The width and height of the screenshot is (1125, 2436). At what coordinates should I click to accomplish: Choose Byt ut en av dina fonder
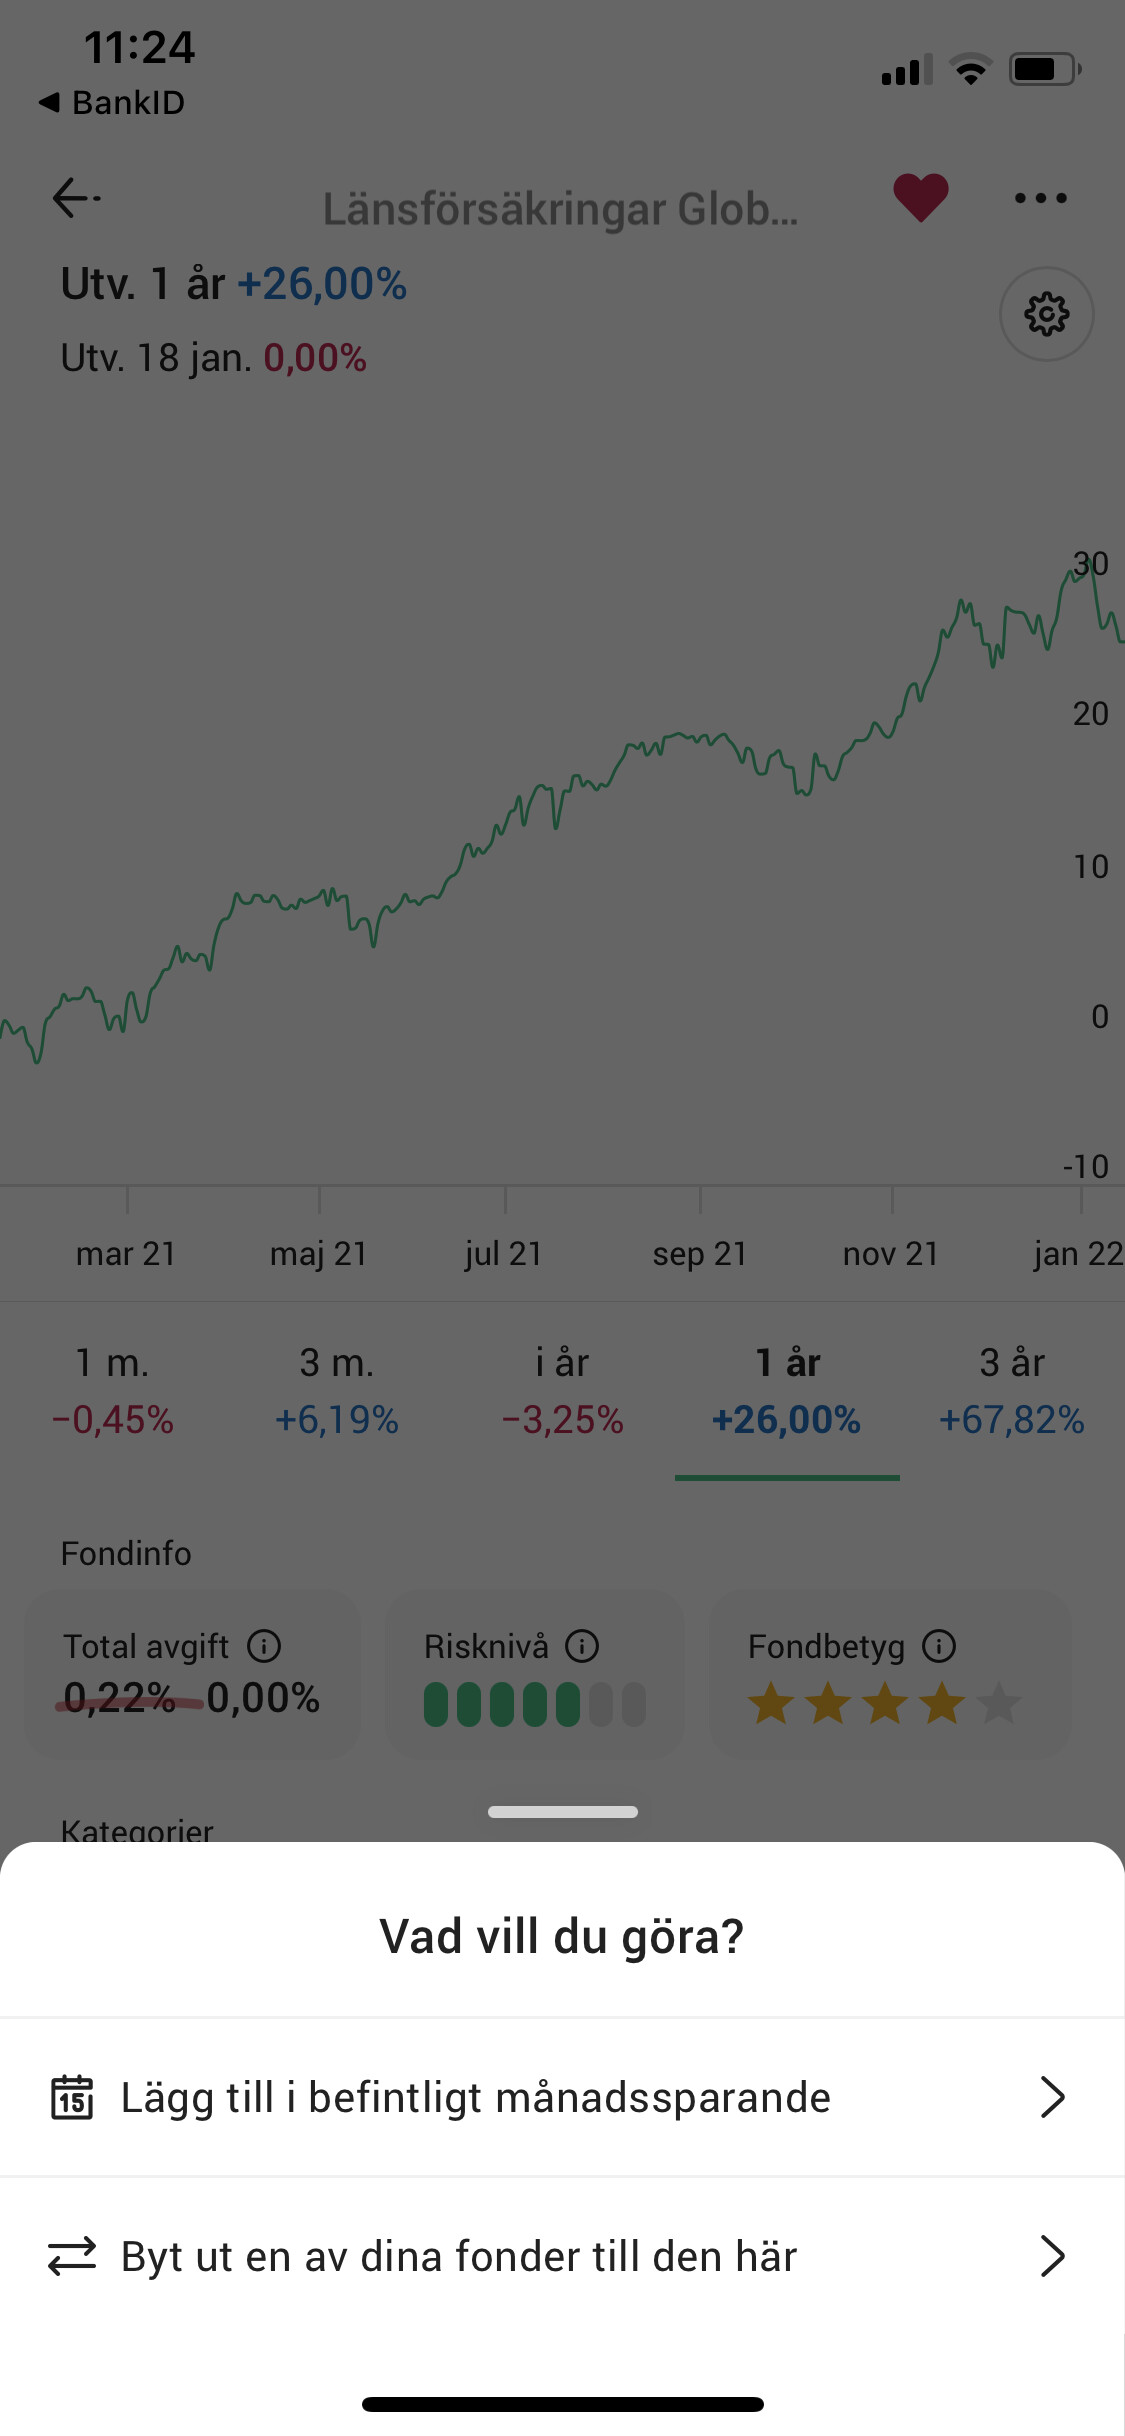coord(459,2256)
